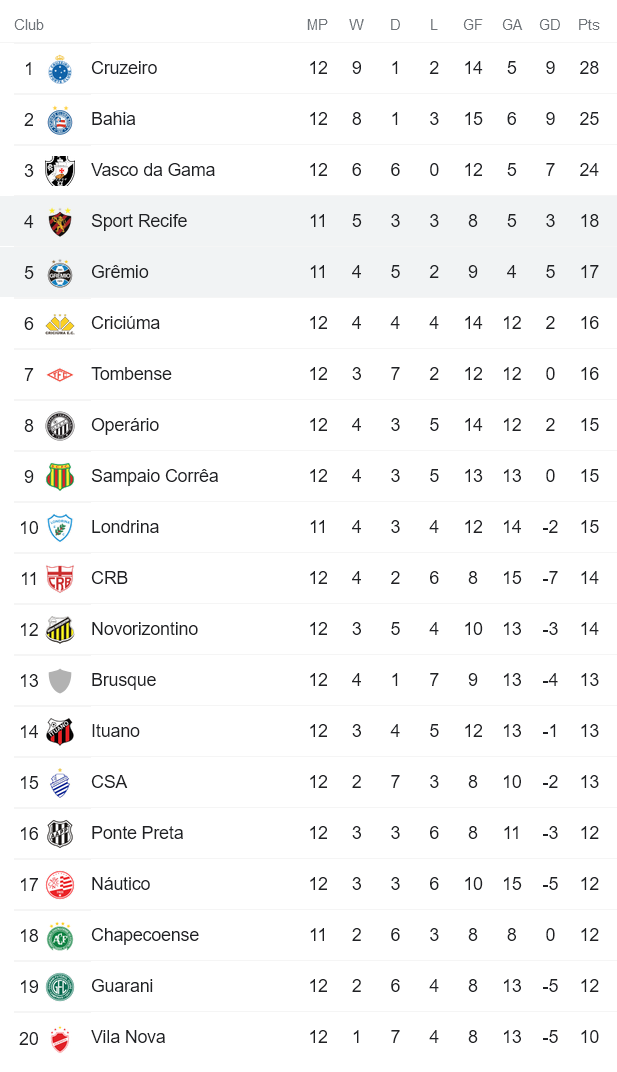Click the MP column header
617x1072 pixels.
pos(317,25)
